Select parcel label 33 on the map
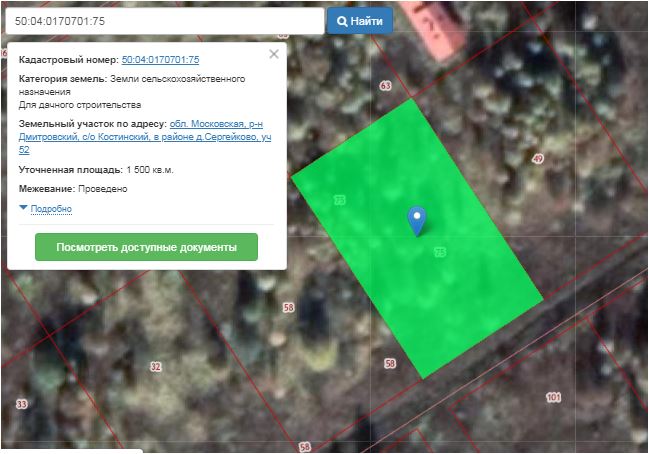 (22, 404)
